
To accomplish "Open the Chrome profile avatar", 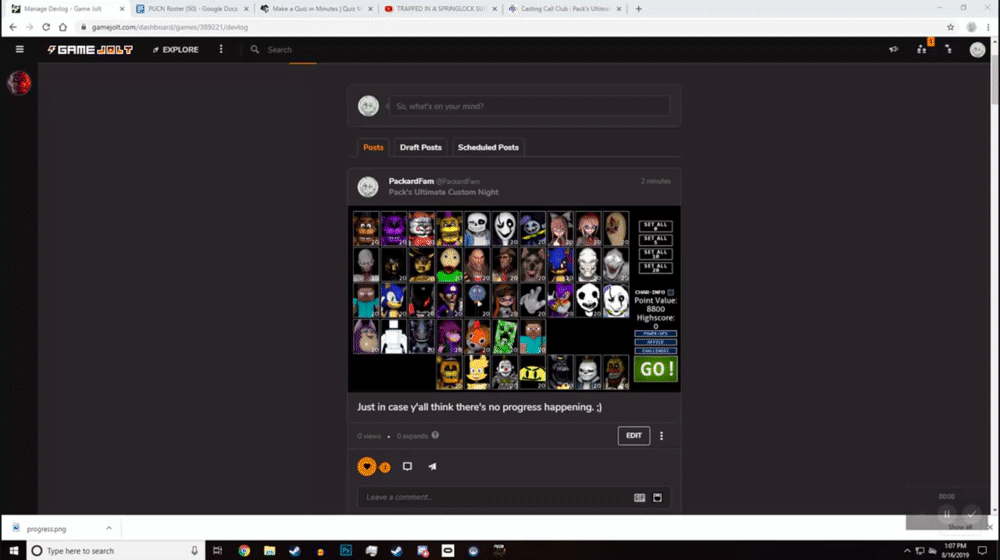I will [x=971, y=27].
